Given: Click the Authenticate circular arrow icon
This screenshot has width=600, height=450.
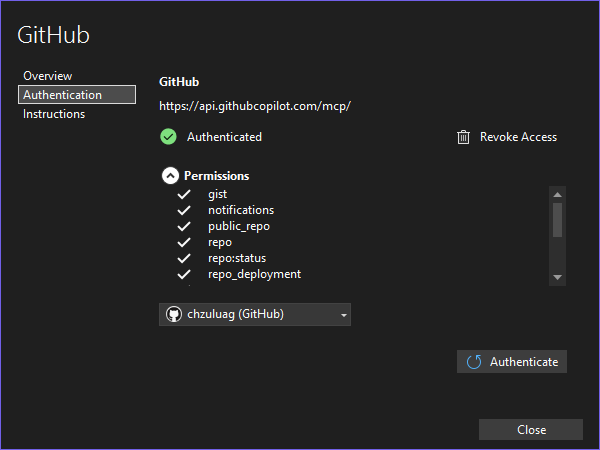Looking at the screenshot, I should pos(474,362).
